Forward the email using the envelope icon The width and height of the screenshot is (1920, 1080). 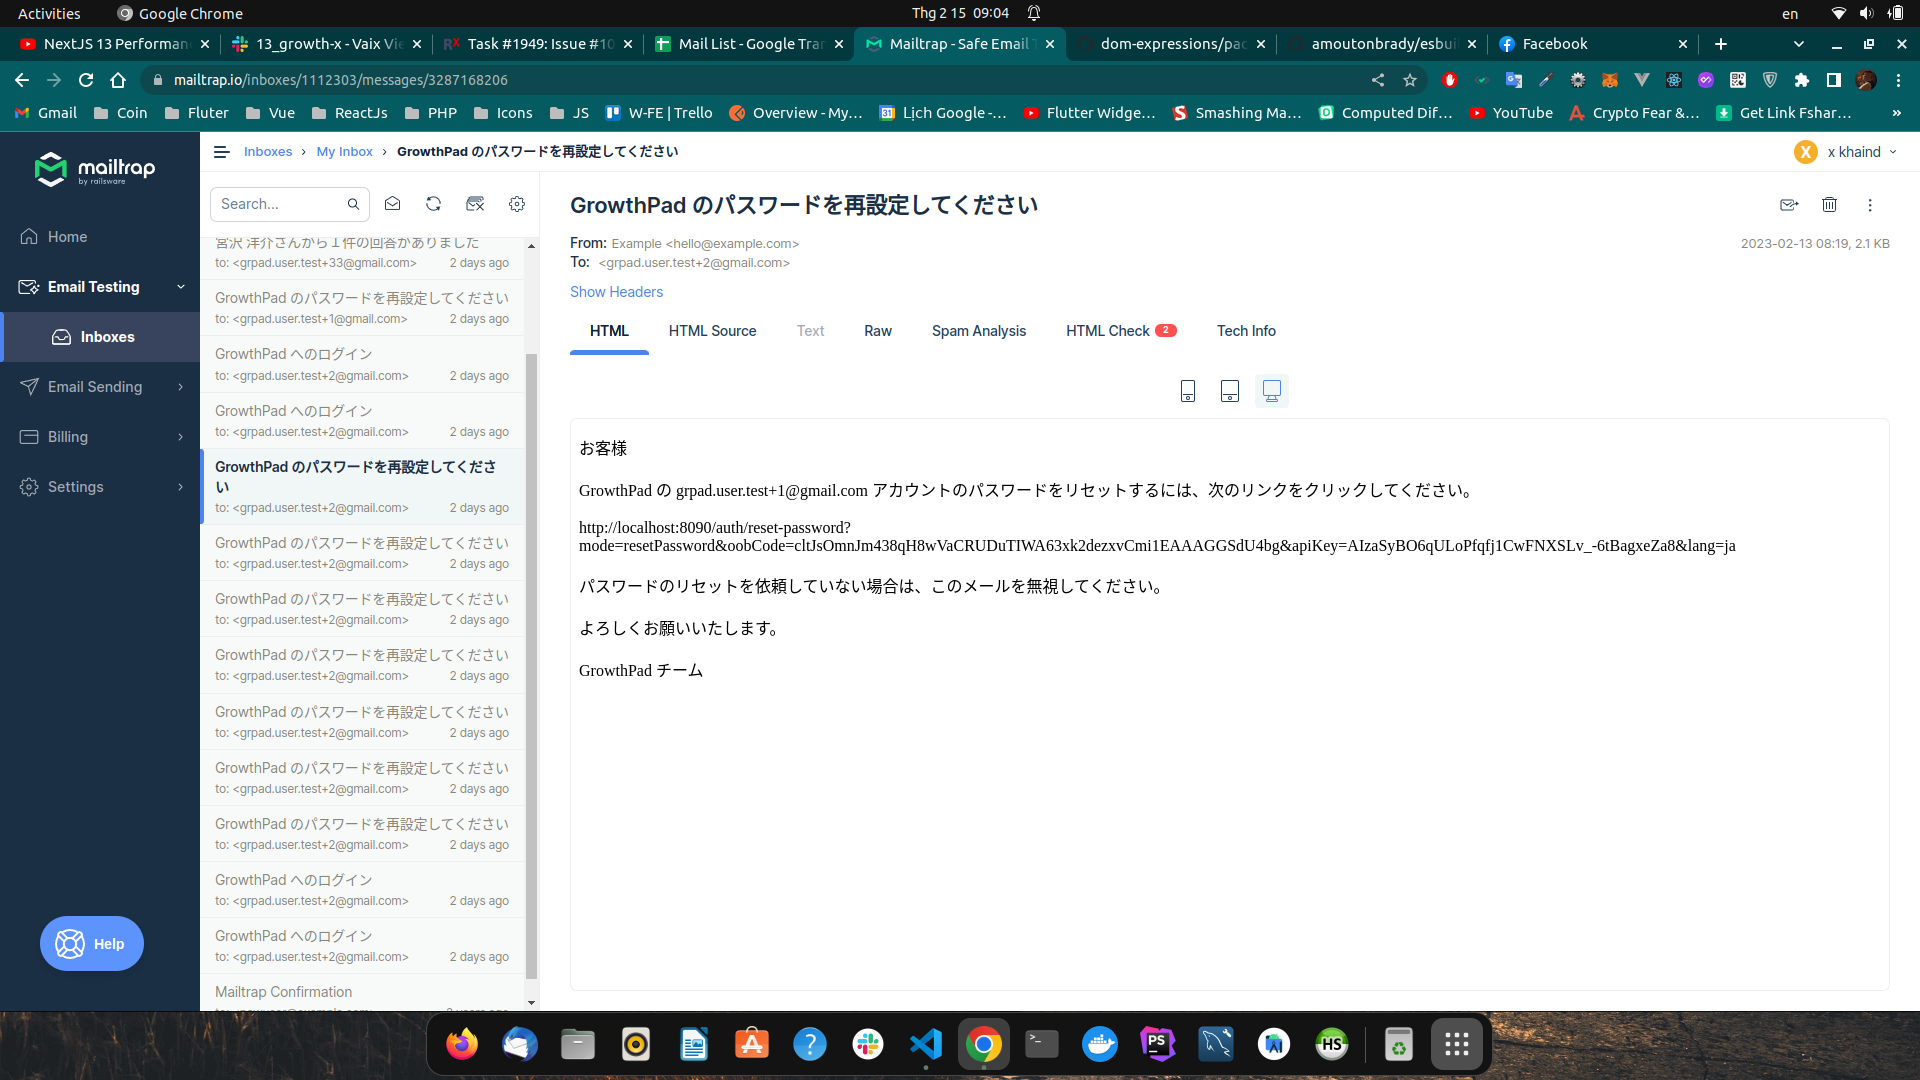click(x=1789, y=205)
